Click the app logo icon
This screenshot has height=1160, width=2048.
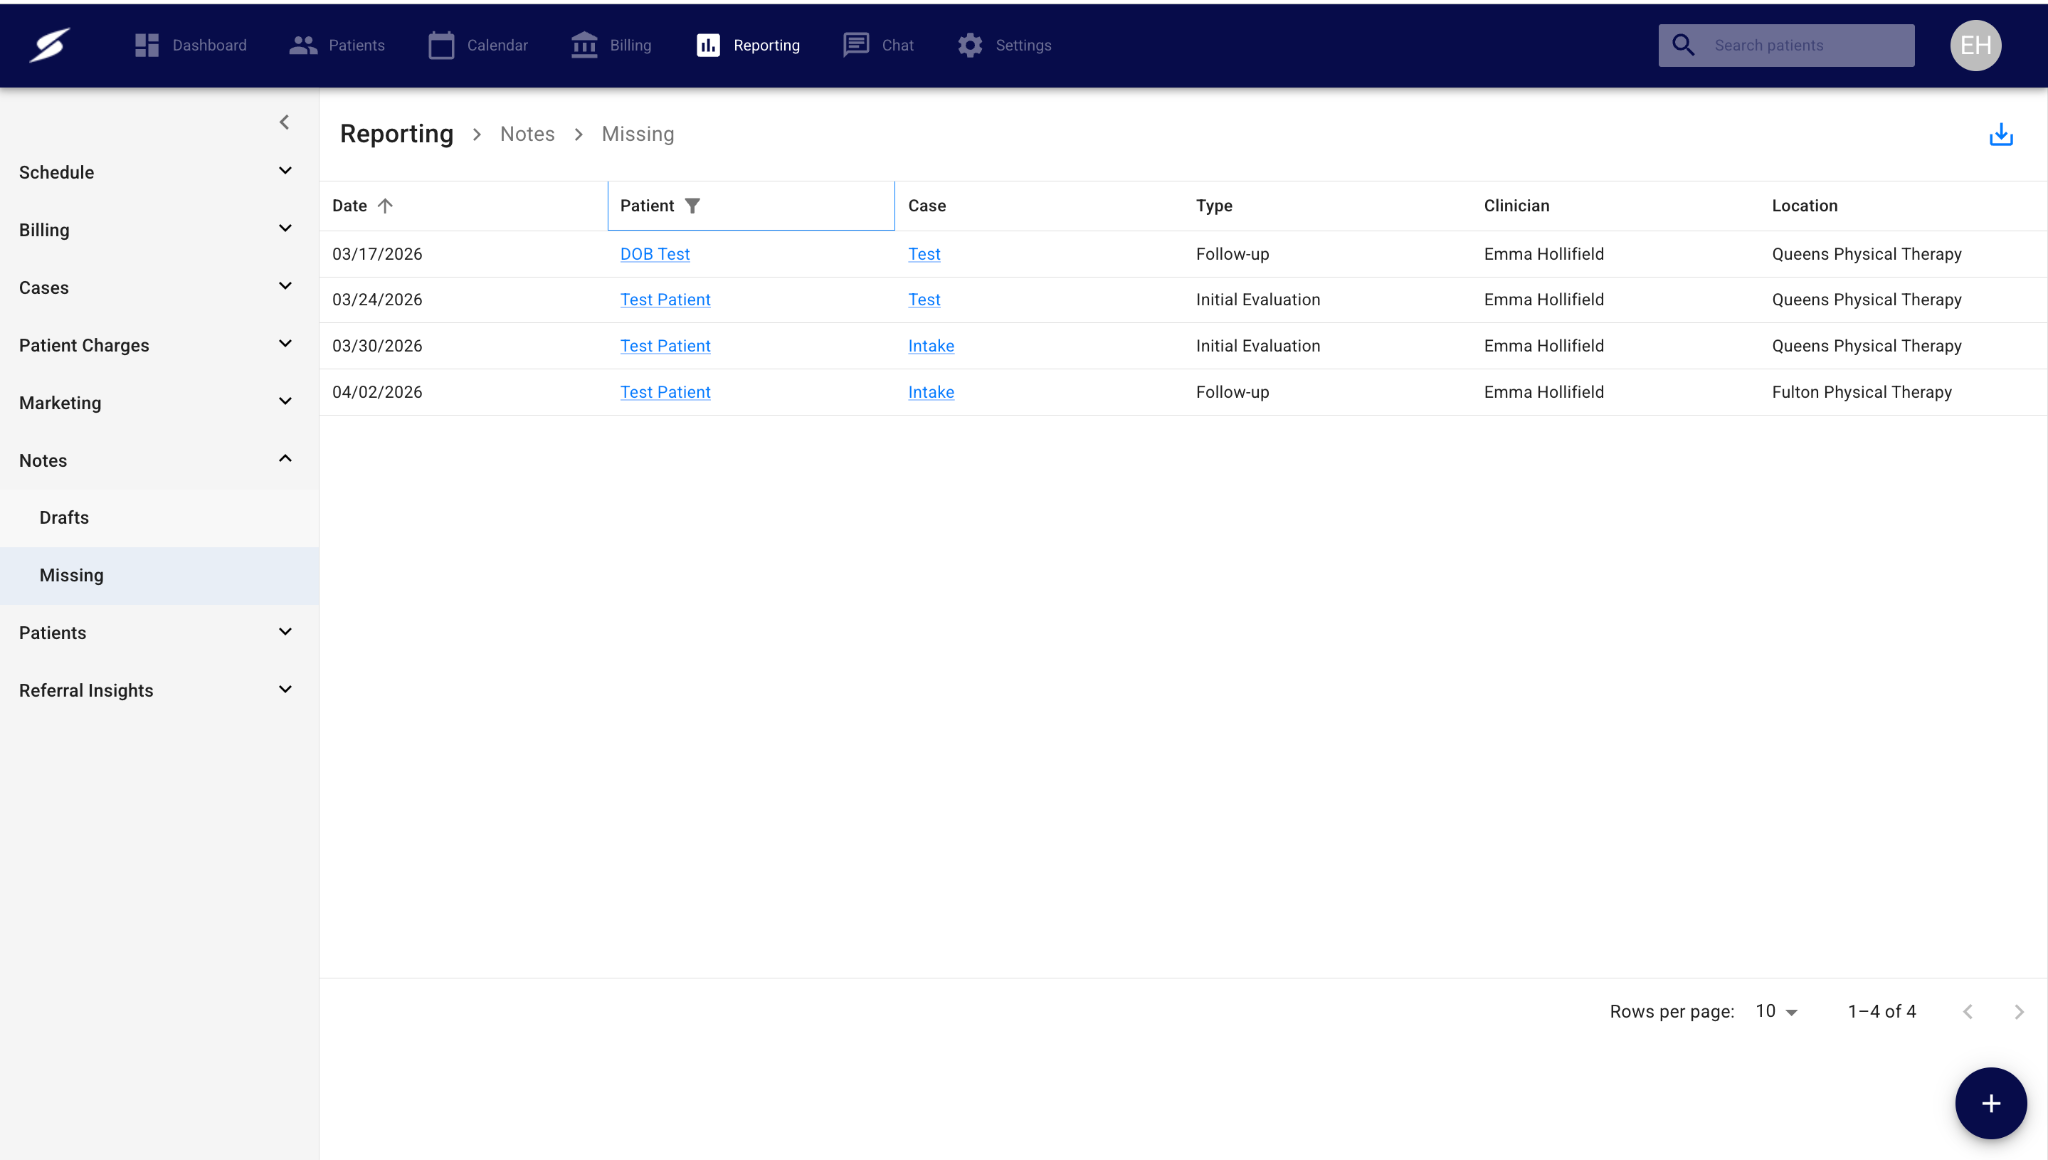pos(49,45)
